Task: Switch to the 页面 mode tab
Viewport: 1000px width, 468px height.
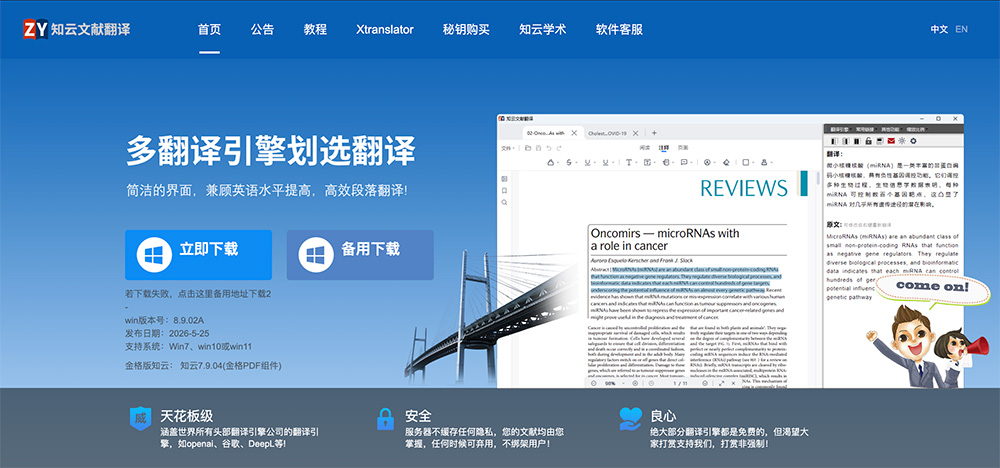Action: [683, 147]
